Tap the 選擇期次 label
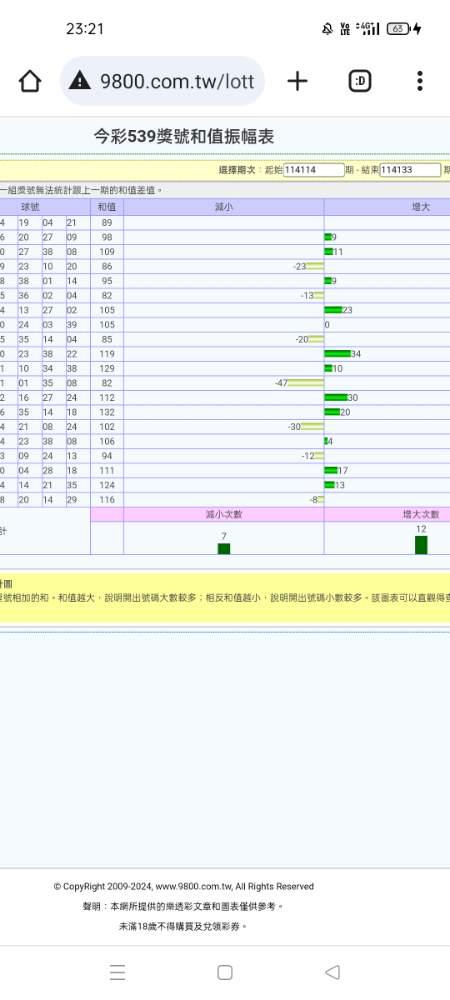Viewport: 450px width, 1000px height. (x=236, y=170)
